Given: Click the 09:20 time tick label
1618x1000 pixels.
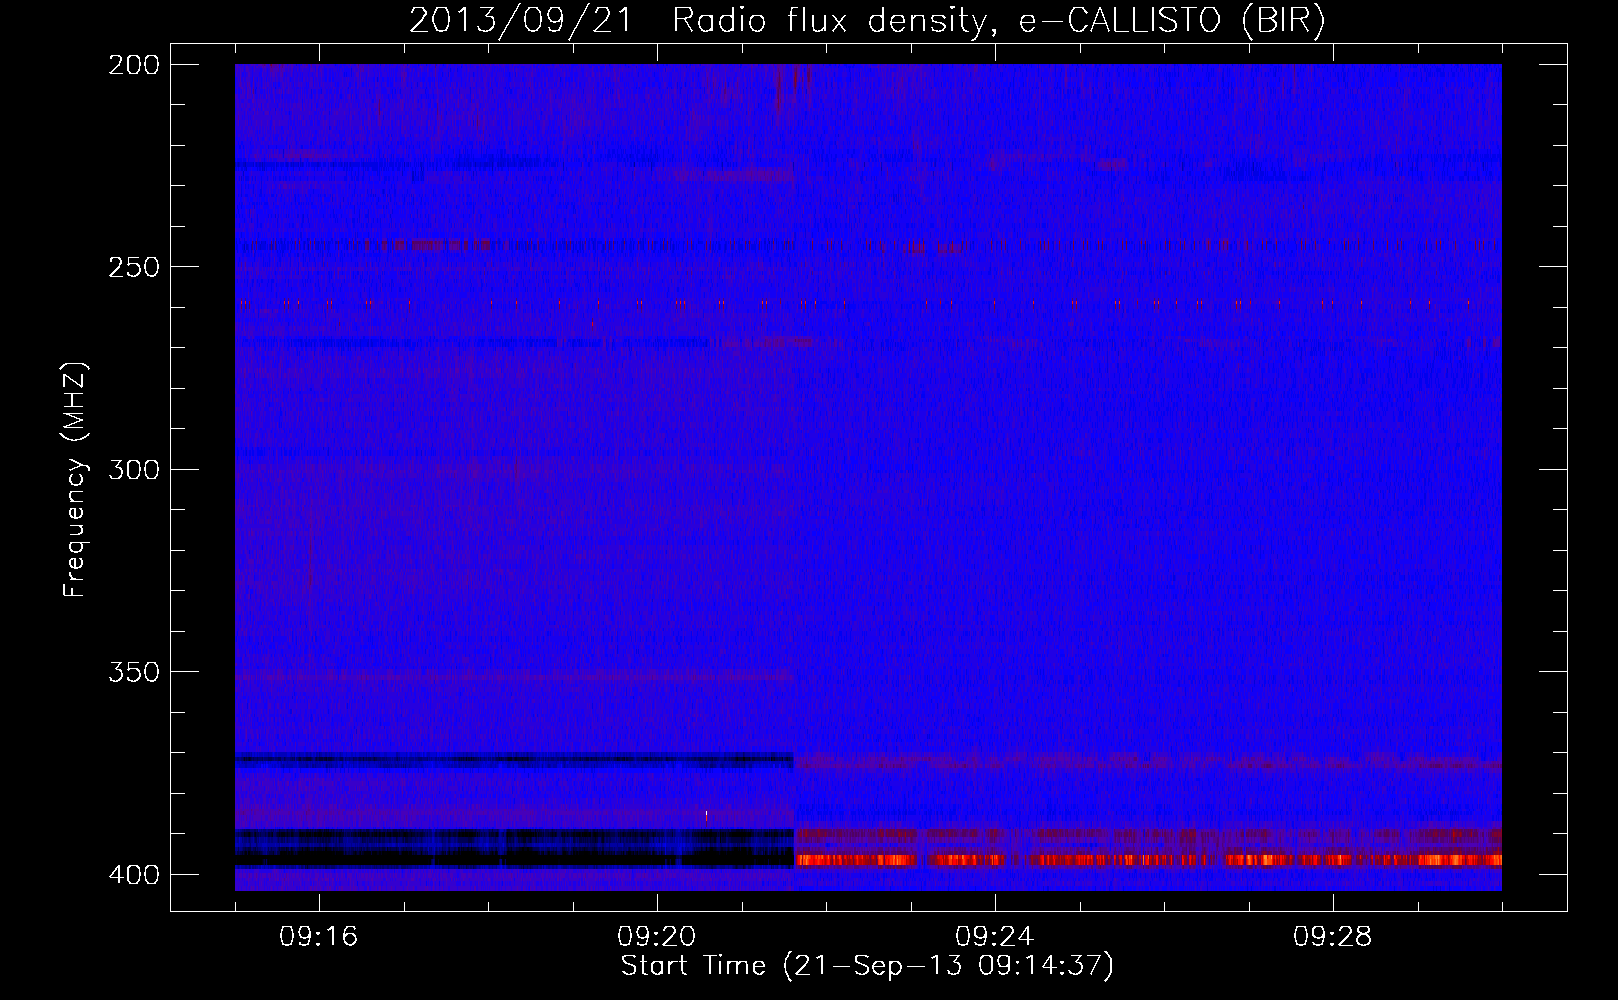Looking at the screenshot, I should [657, 937].
